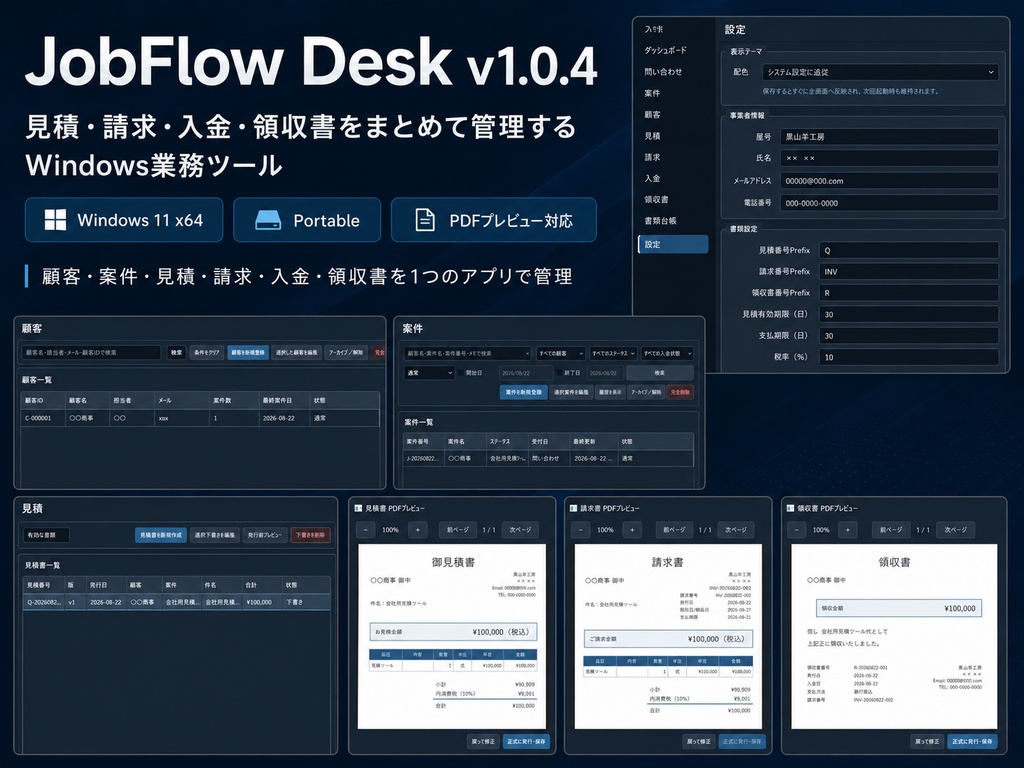Zoom out with minus in the 見積書 preview
The image size is (1024, 768).
366,530
